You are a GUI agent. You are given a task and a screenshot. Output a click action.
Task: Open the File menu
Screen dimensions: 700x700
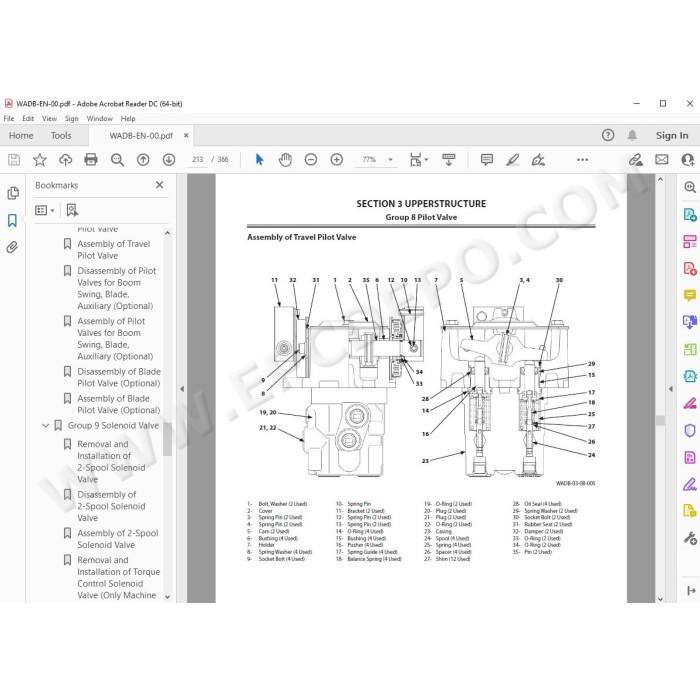[x=8, y=118]
